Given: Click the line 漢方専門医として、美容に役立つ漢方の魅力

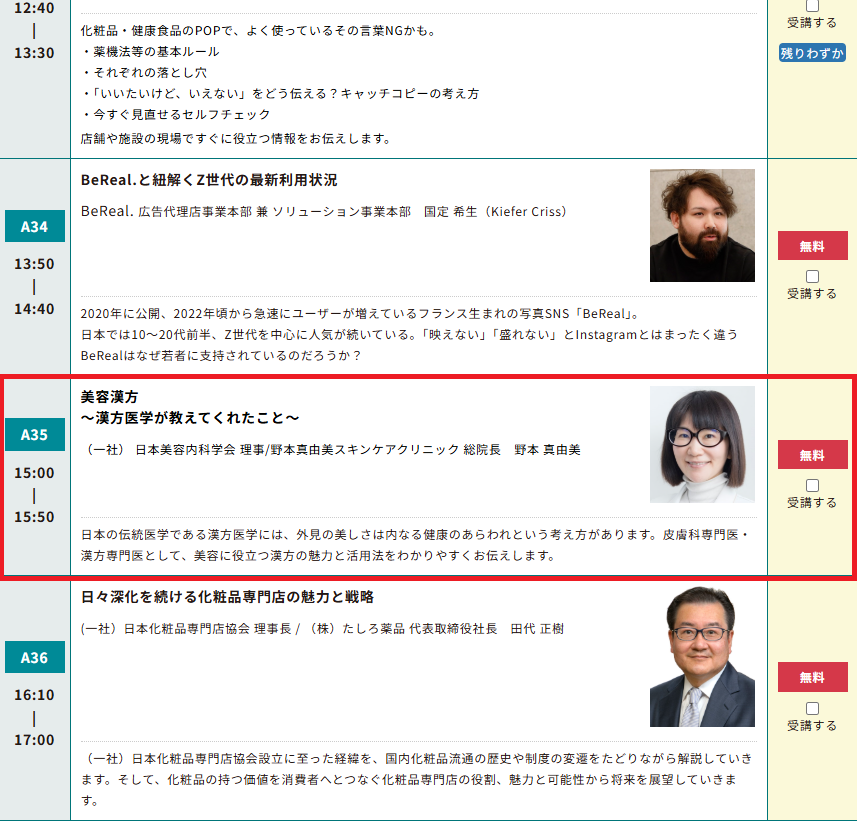Looking at the screenshot, I should [319, 556].
